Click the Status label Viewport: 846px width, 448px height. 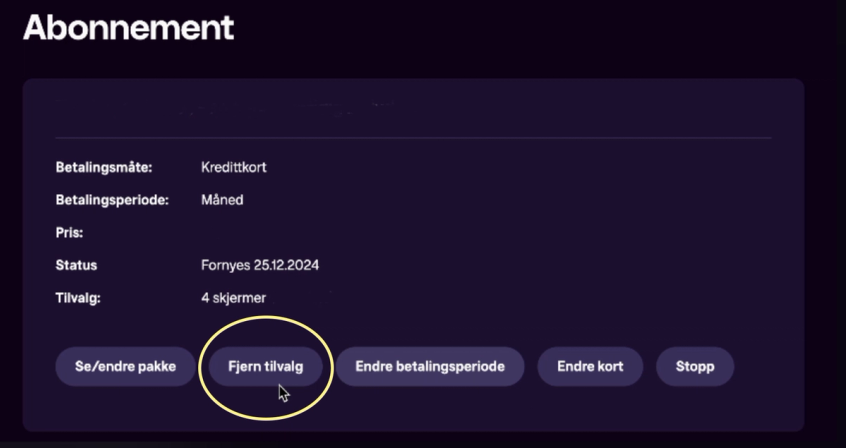click(76, 266)
